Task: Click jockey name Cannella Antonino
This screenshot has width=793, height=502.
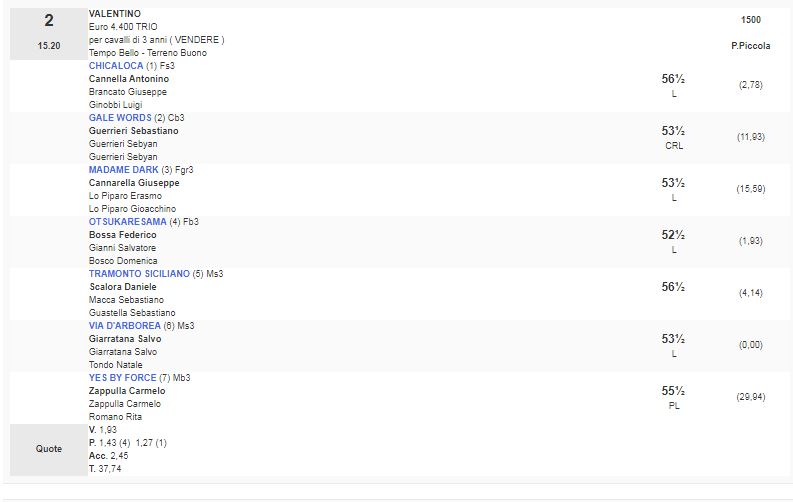Action: [x=129, y=79]
